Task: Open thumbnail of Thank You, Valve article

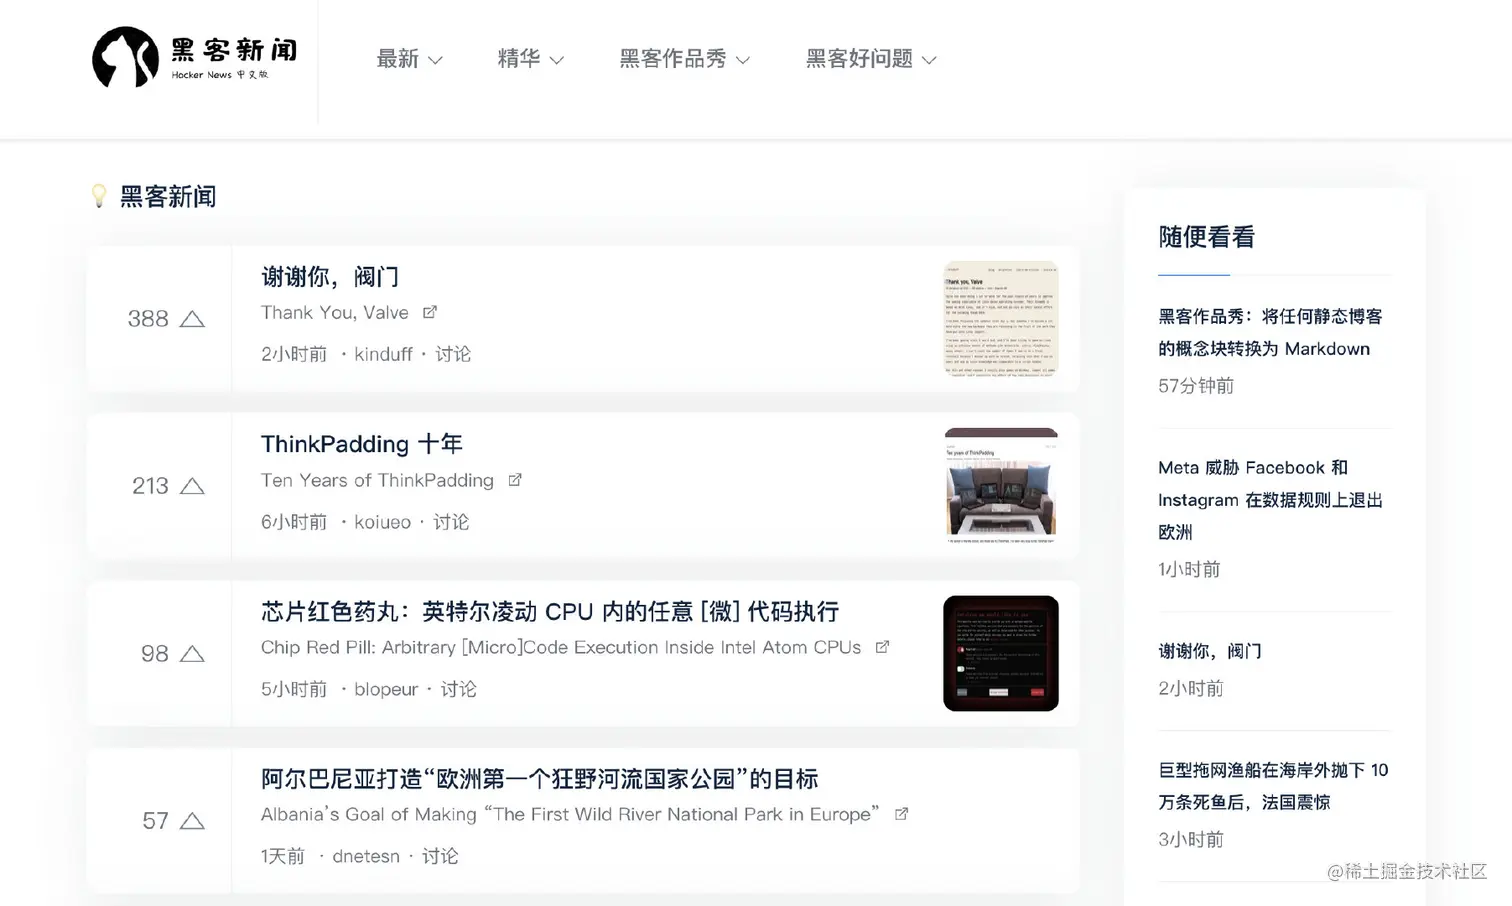Action: [1001, 319]
